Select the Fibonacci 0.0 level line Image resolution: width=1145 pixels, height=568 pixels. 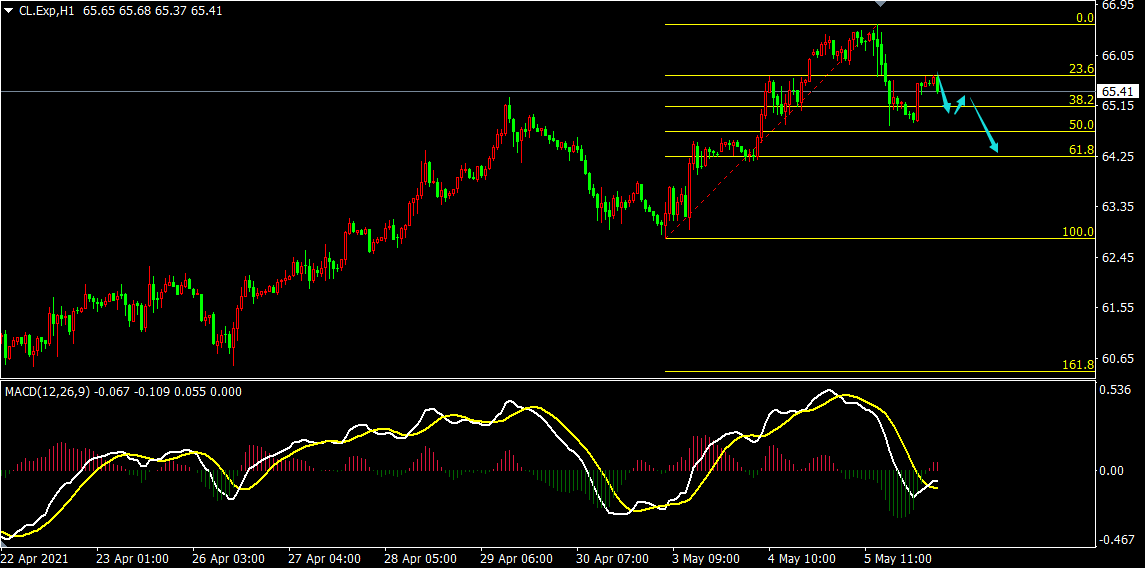tap(880, 25)
